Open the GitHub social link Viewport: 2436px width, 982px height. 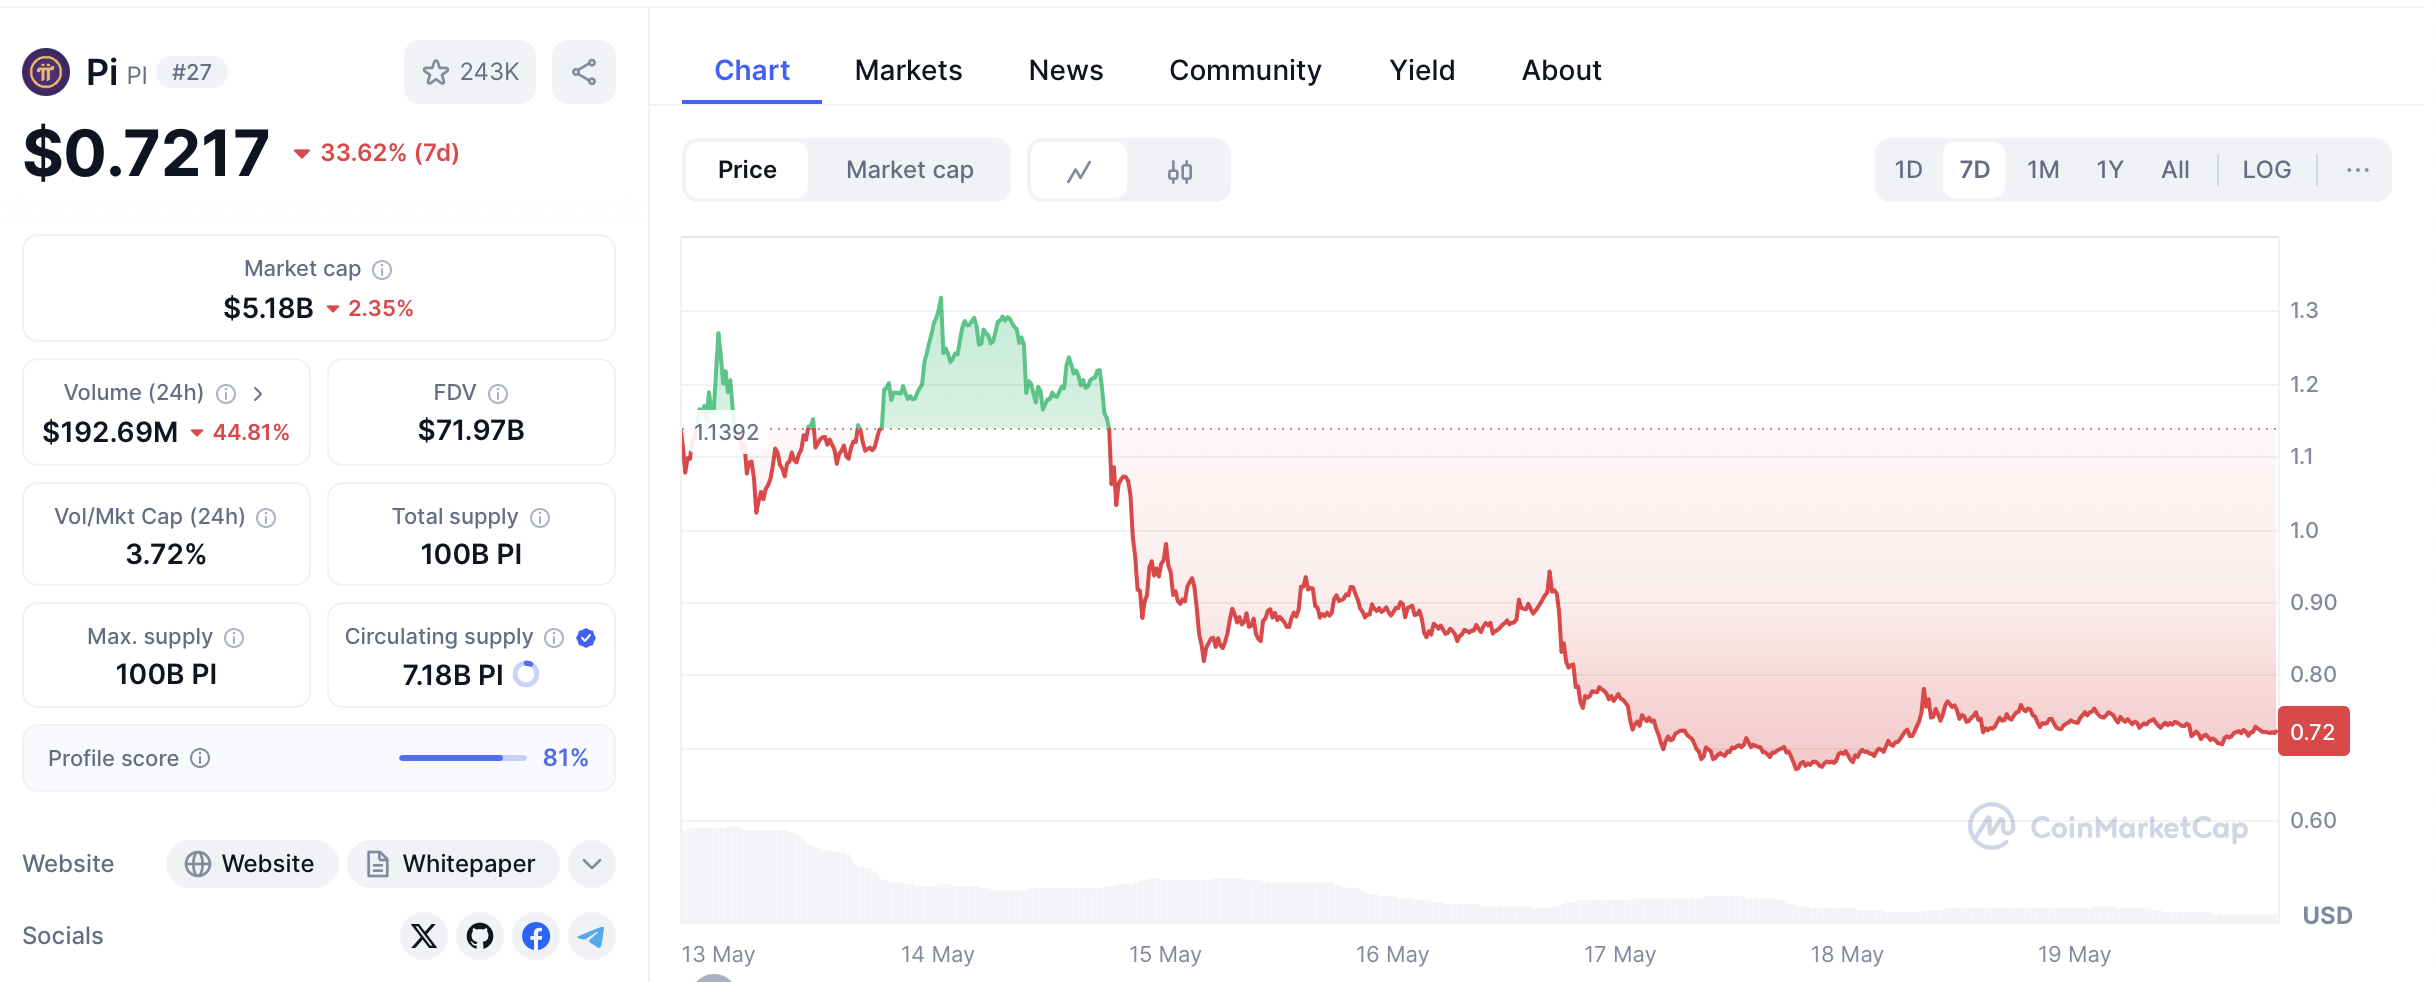[x=480, y=936]
